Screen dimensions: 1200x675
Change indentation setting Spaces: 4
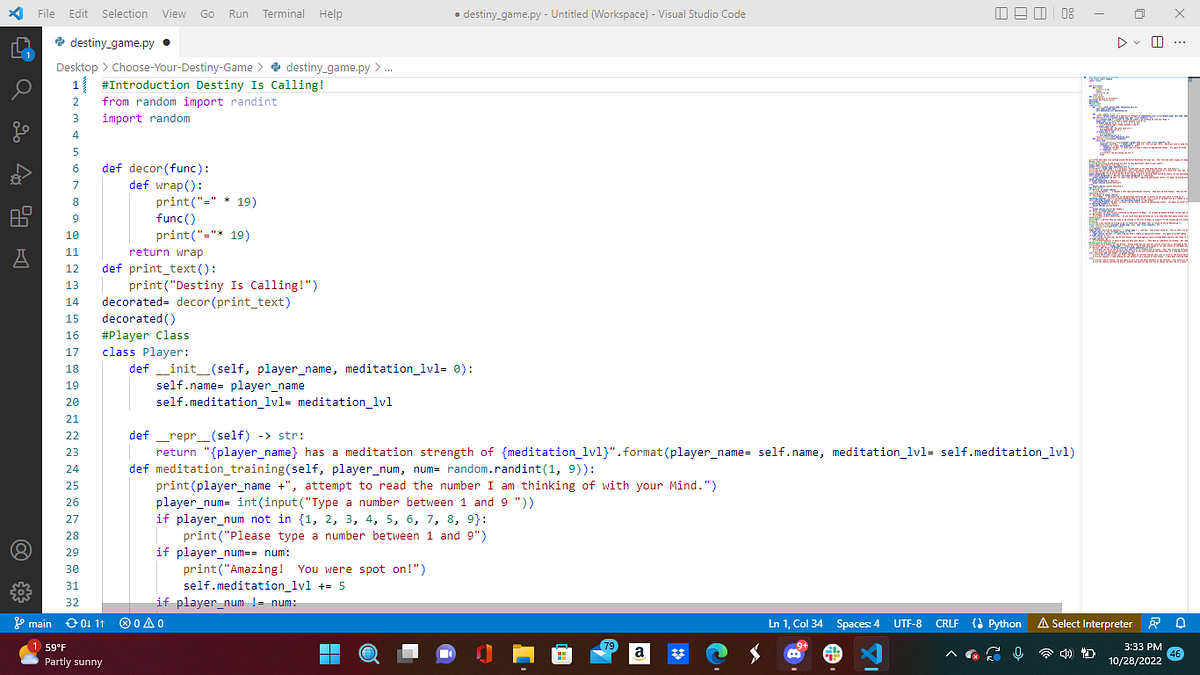click(858, 623)
